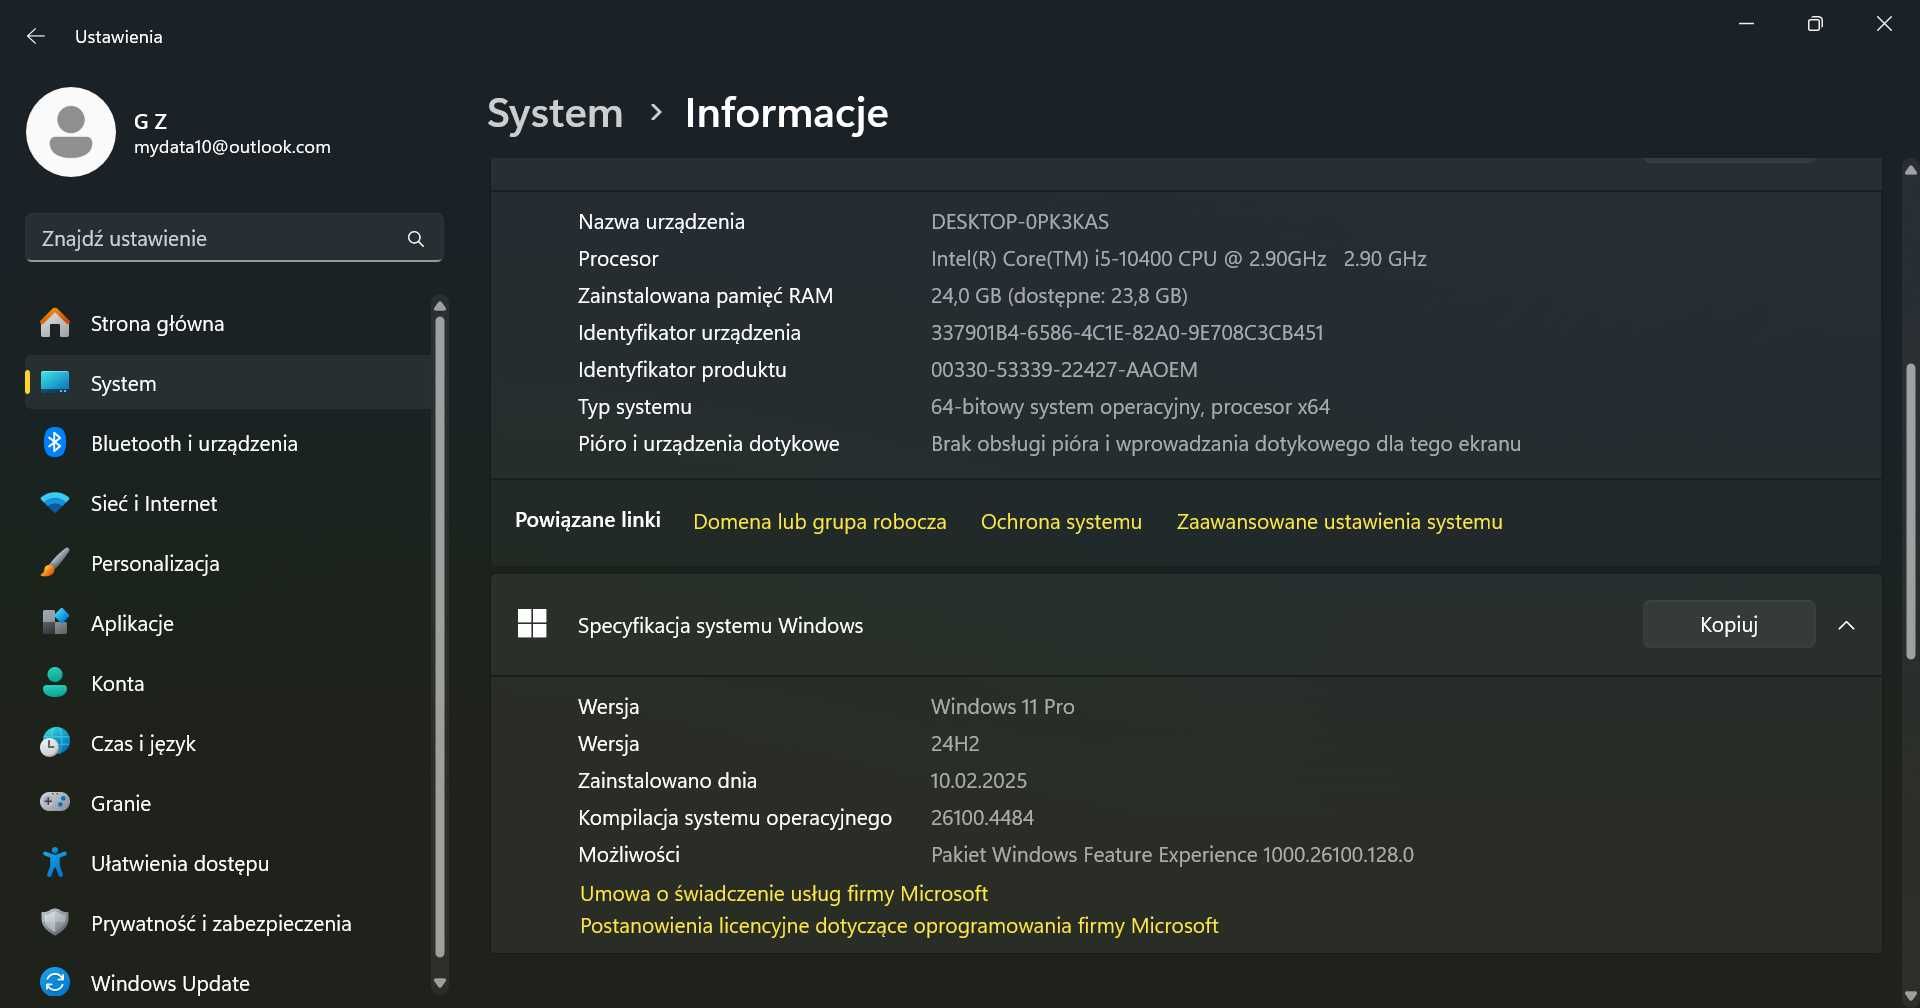Click product ID 00330-53339-22427-AAOEM

1064,370
